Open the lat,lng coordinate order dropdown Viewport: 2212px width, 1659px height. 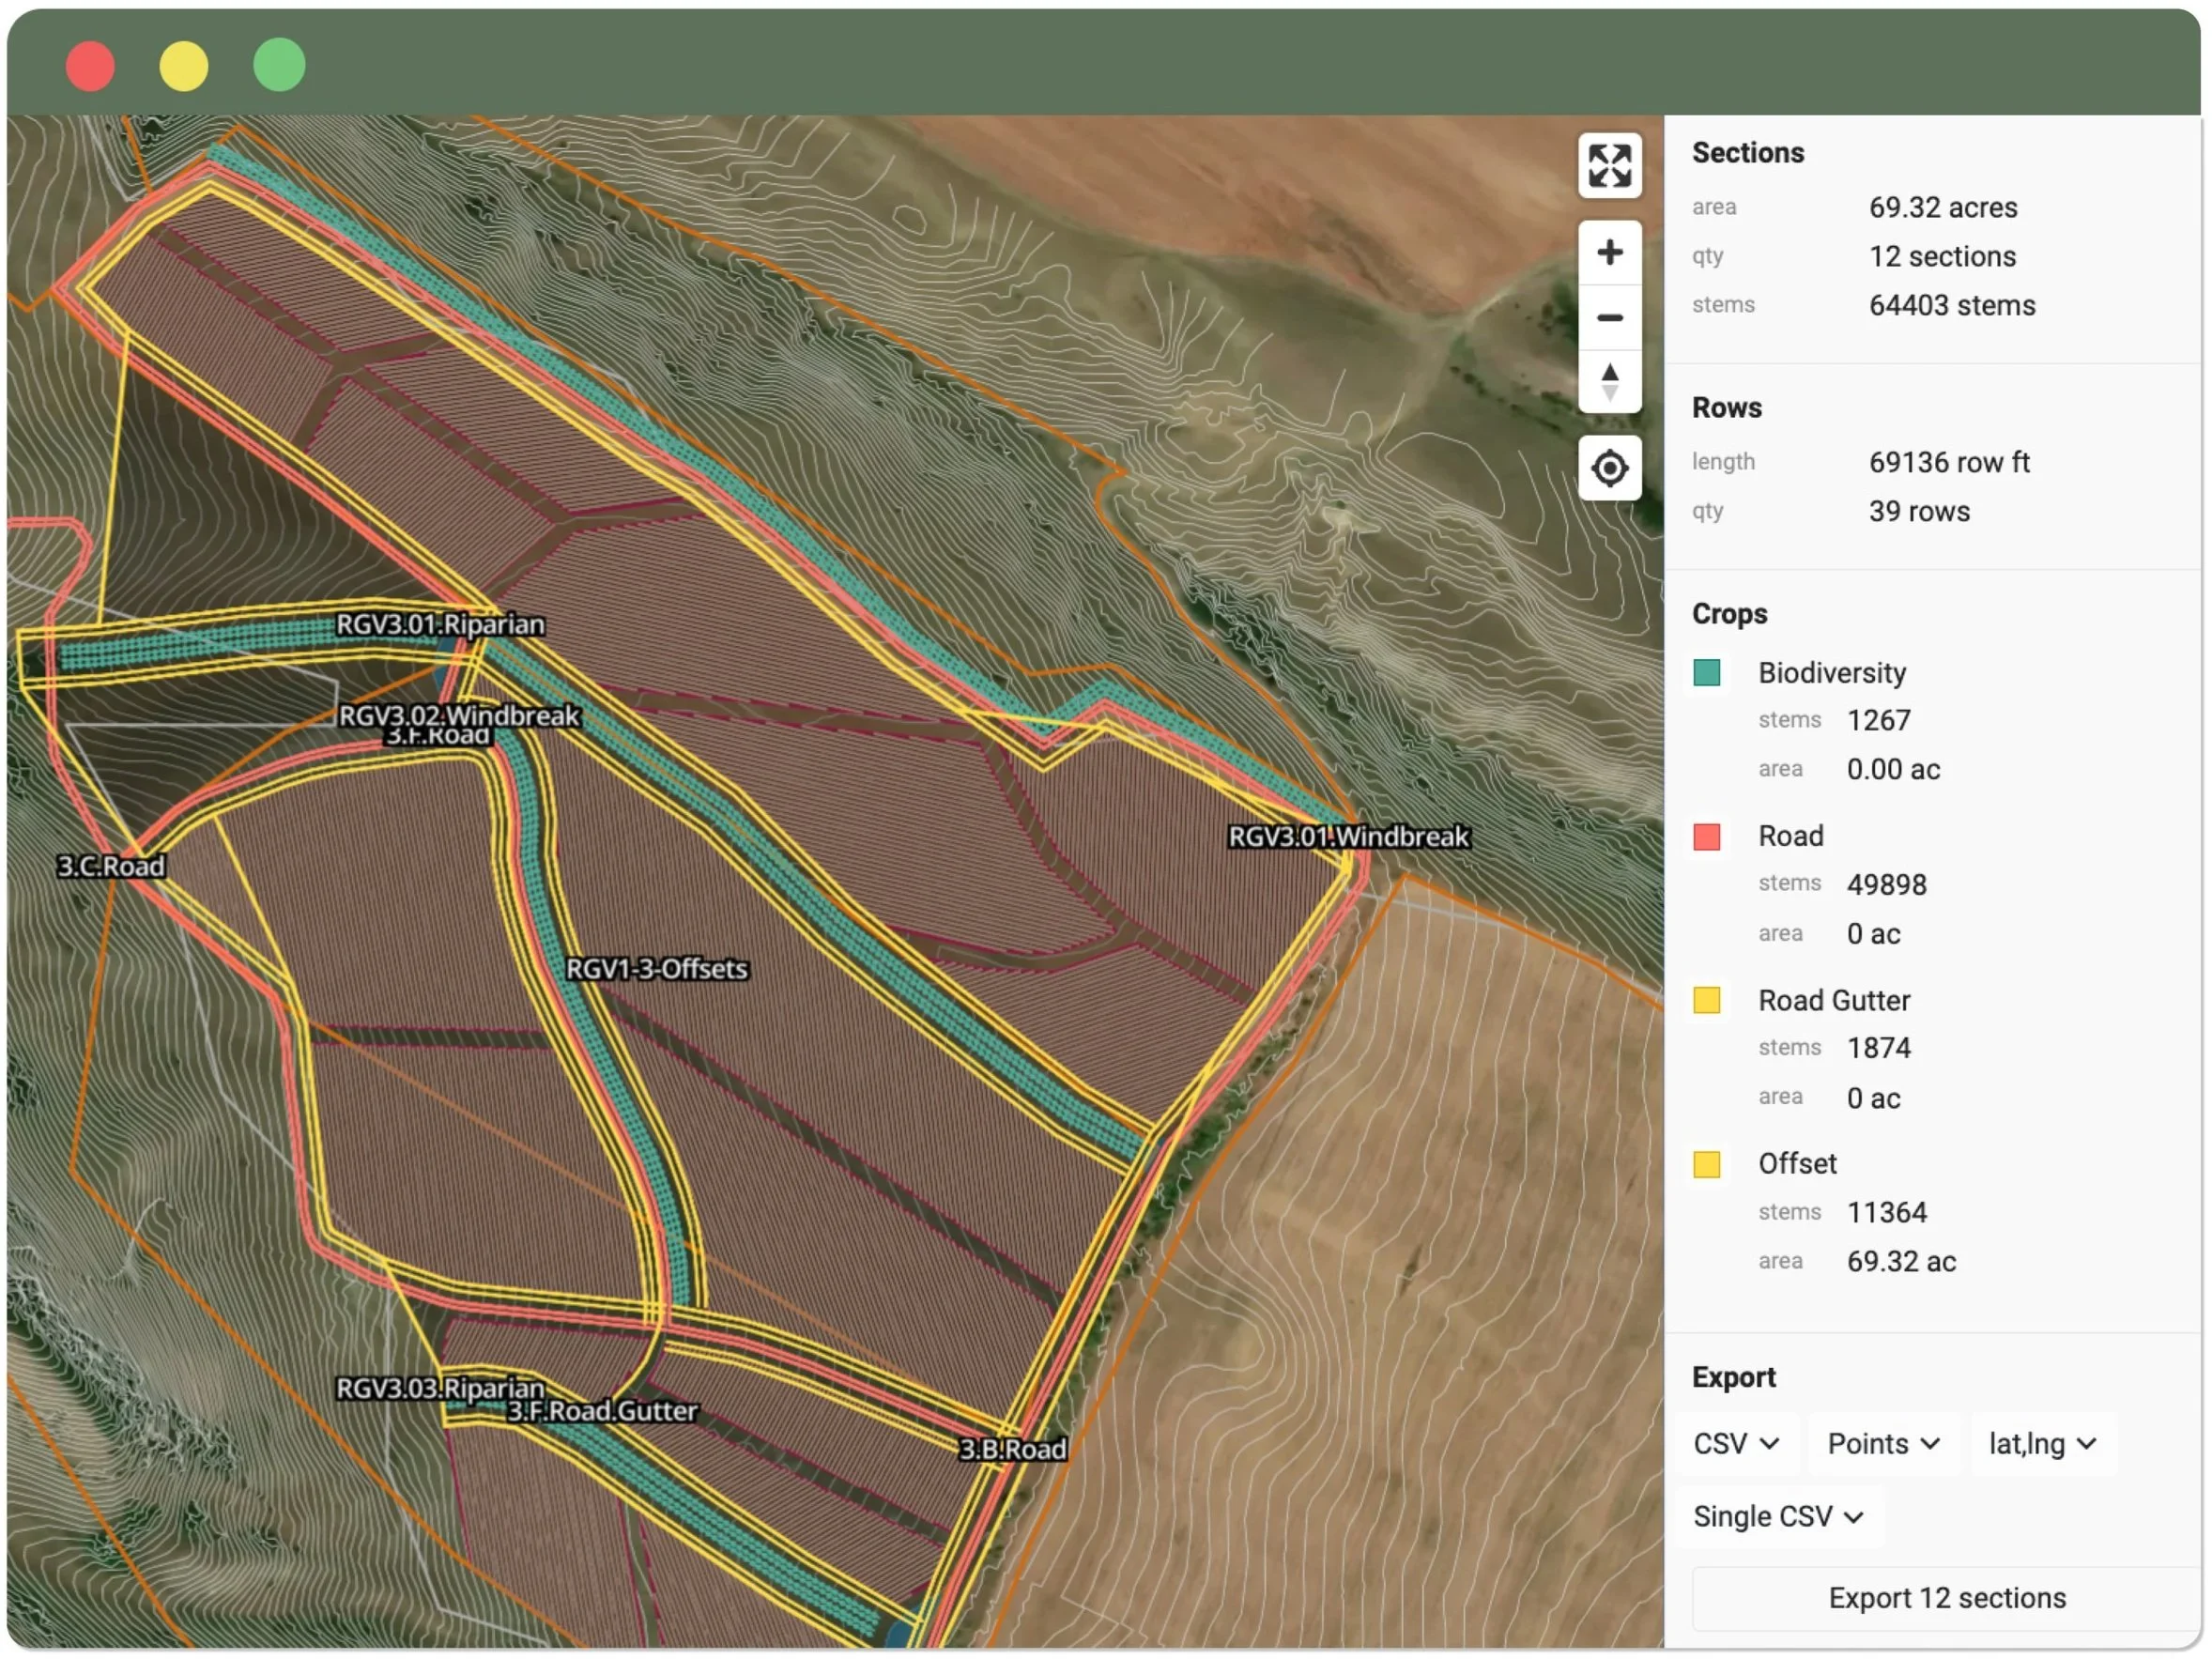[2042, 1443]
